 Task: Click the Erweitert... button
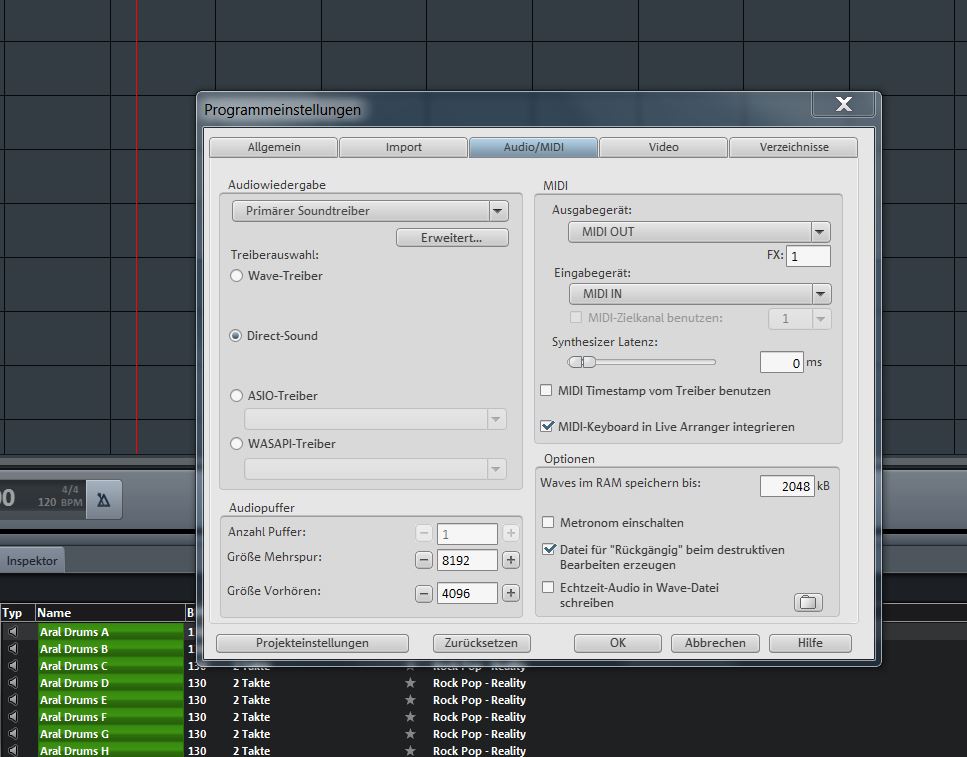coord(452,238)
